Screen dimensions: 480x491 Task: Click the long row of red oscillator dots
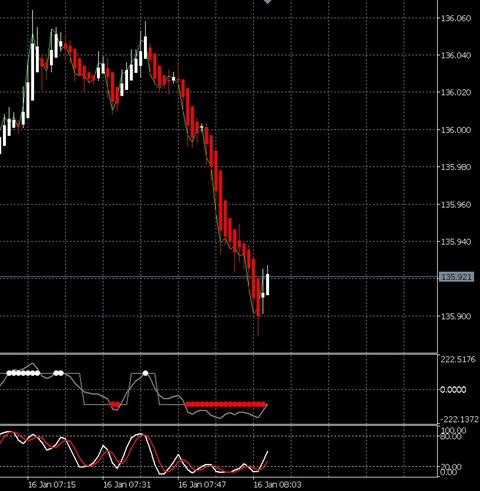[x=226, y=404]
